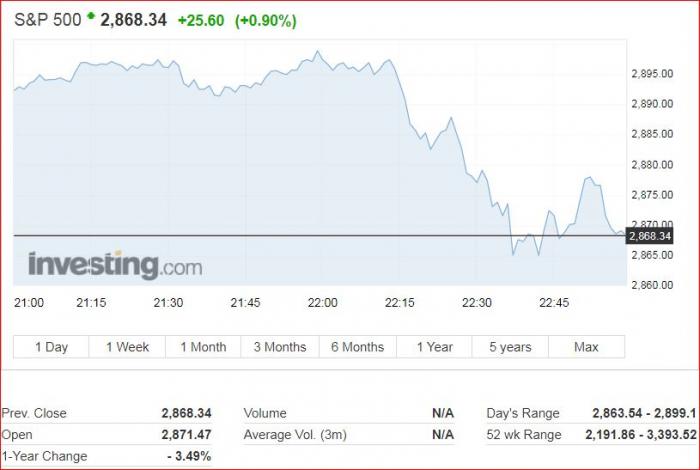The image size is (700, 470).
Task: Click the 21:30 time axis label
Action: [x=168, y=303]
